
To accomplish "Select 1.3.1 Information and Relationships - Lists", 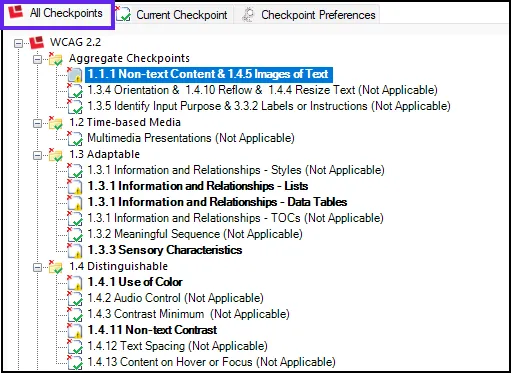I will (198, 186).
